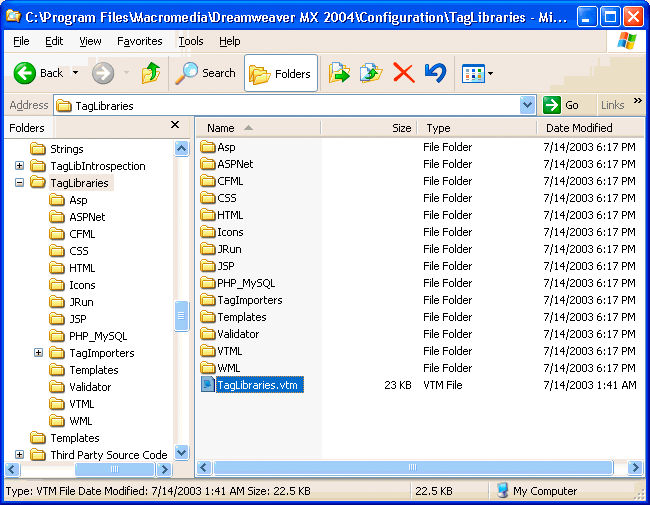Expand the Links toolbar chevron
This screenshot has width=650, height=505.
pos(638,100)
